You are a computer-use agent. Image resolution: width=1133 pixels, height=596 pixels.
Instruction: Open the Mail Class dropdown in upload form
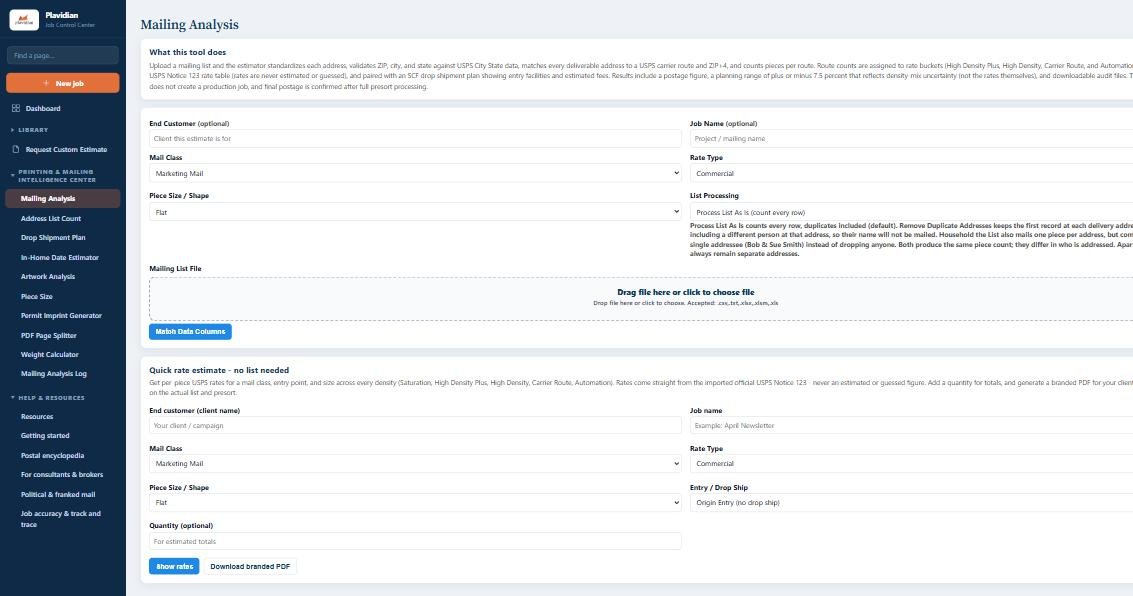click(x=415, y=173)
